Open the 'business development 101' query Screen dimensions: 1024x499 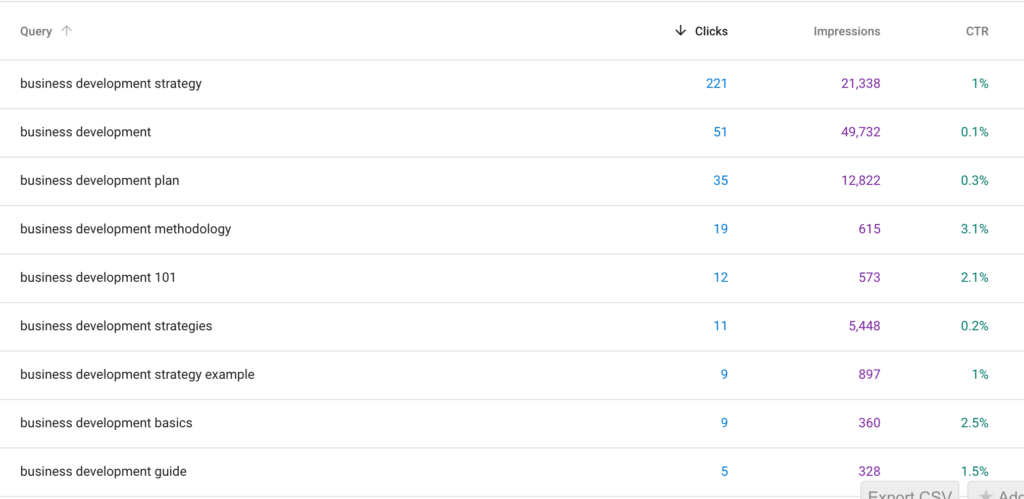(x=98, y=277)
